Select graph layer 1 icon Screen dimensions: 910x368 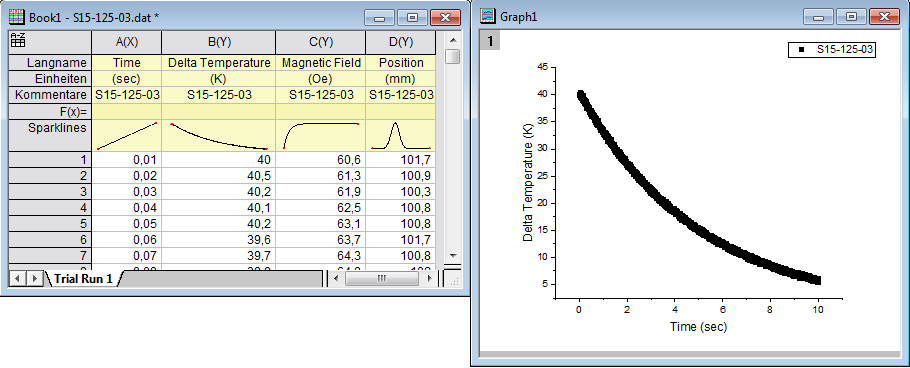point(490,41)
